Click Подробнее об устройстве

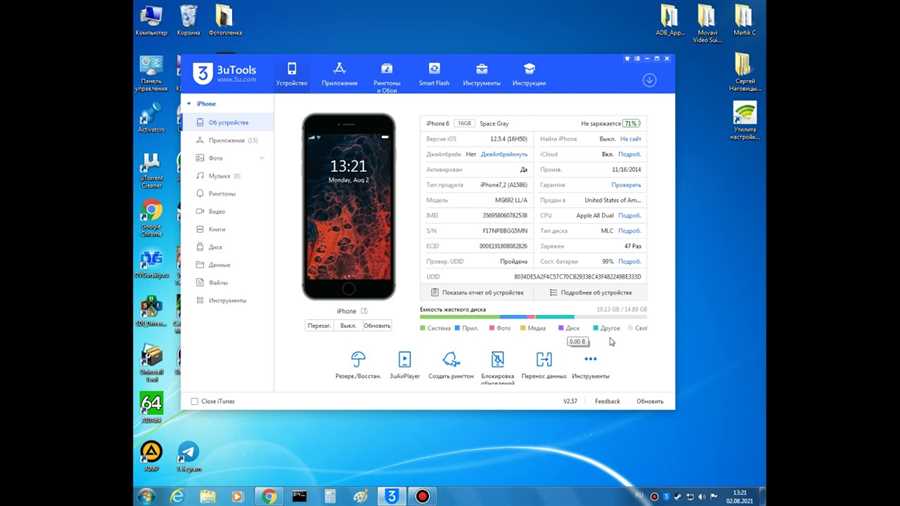(591, 293)
